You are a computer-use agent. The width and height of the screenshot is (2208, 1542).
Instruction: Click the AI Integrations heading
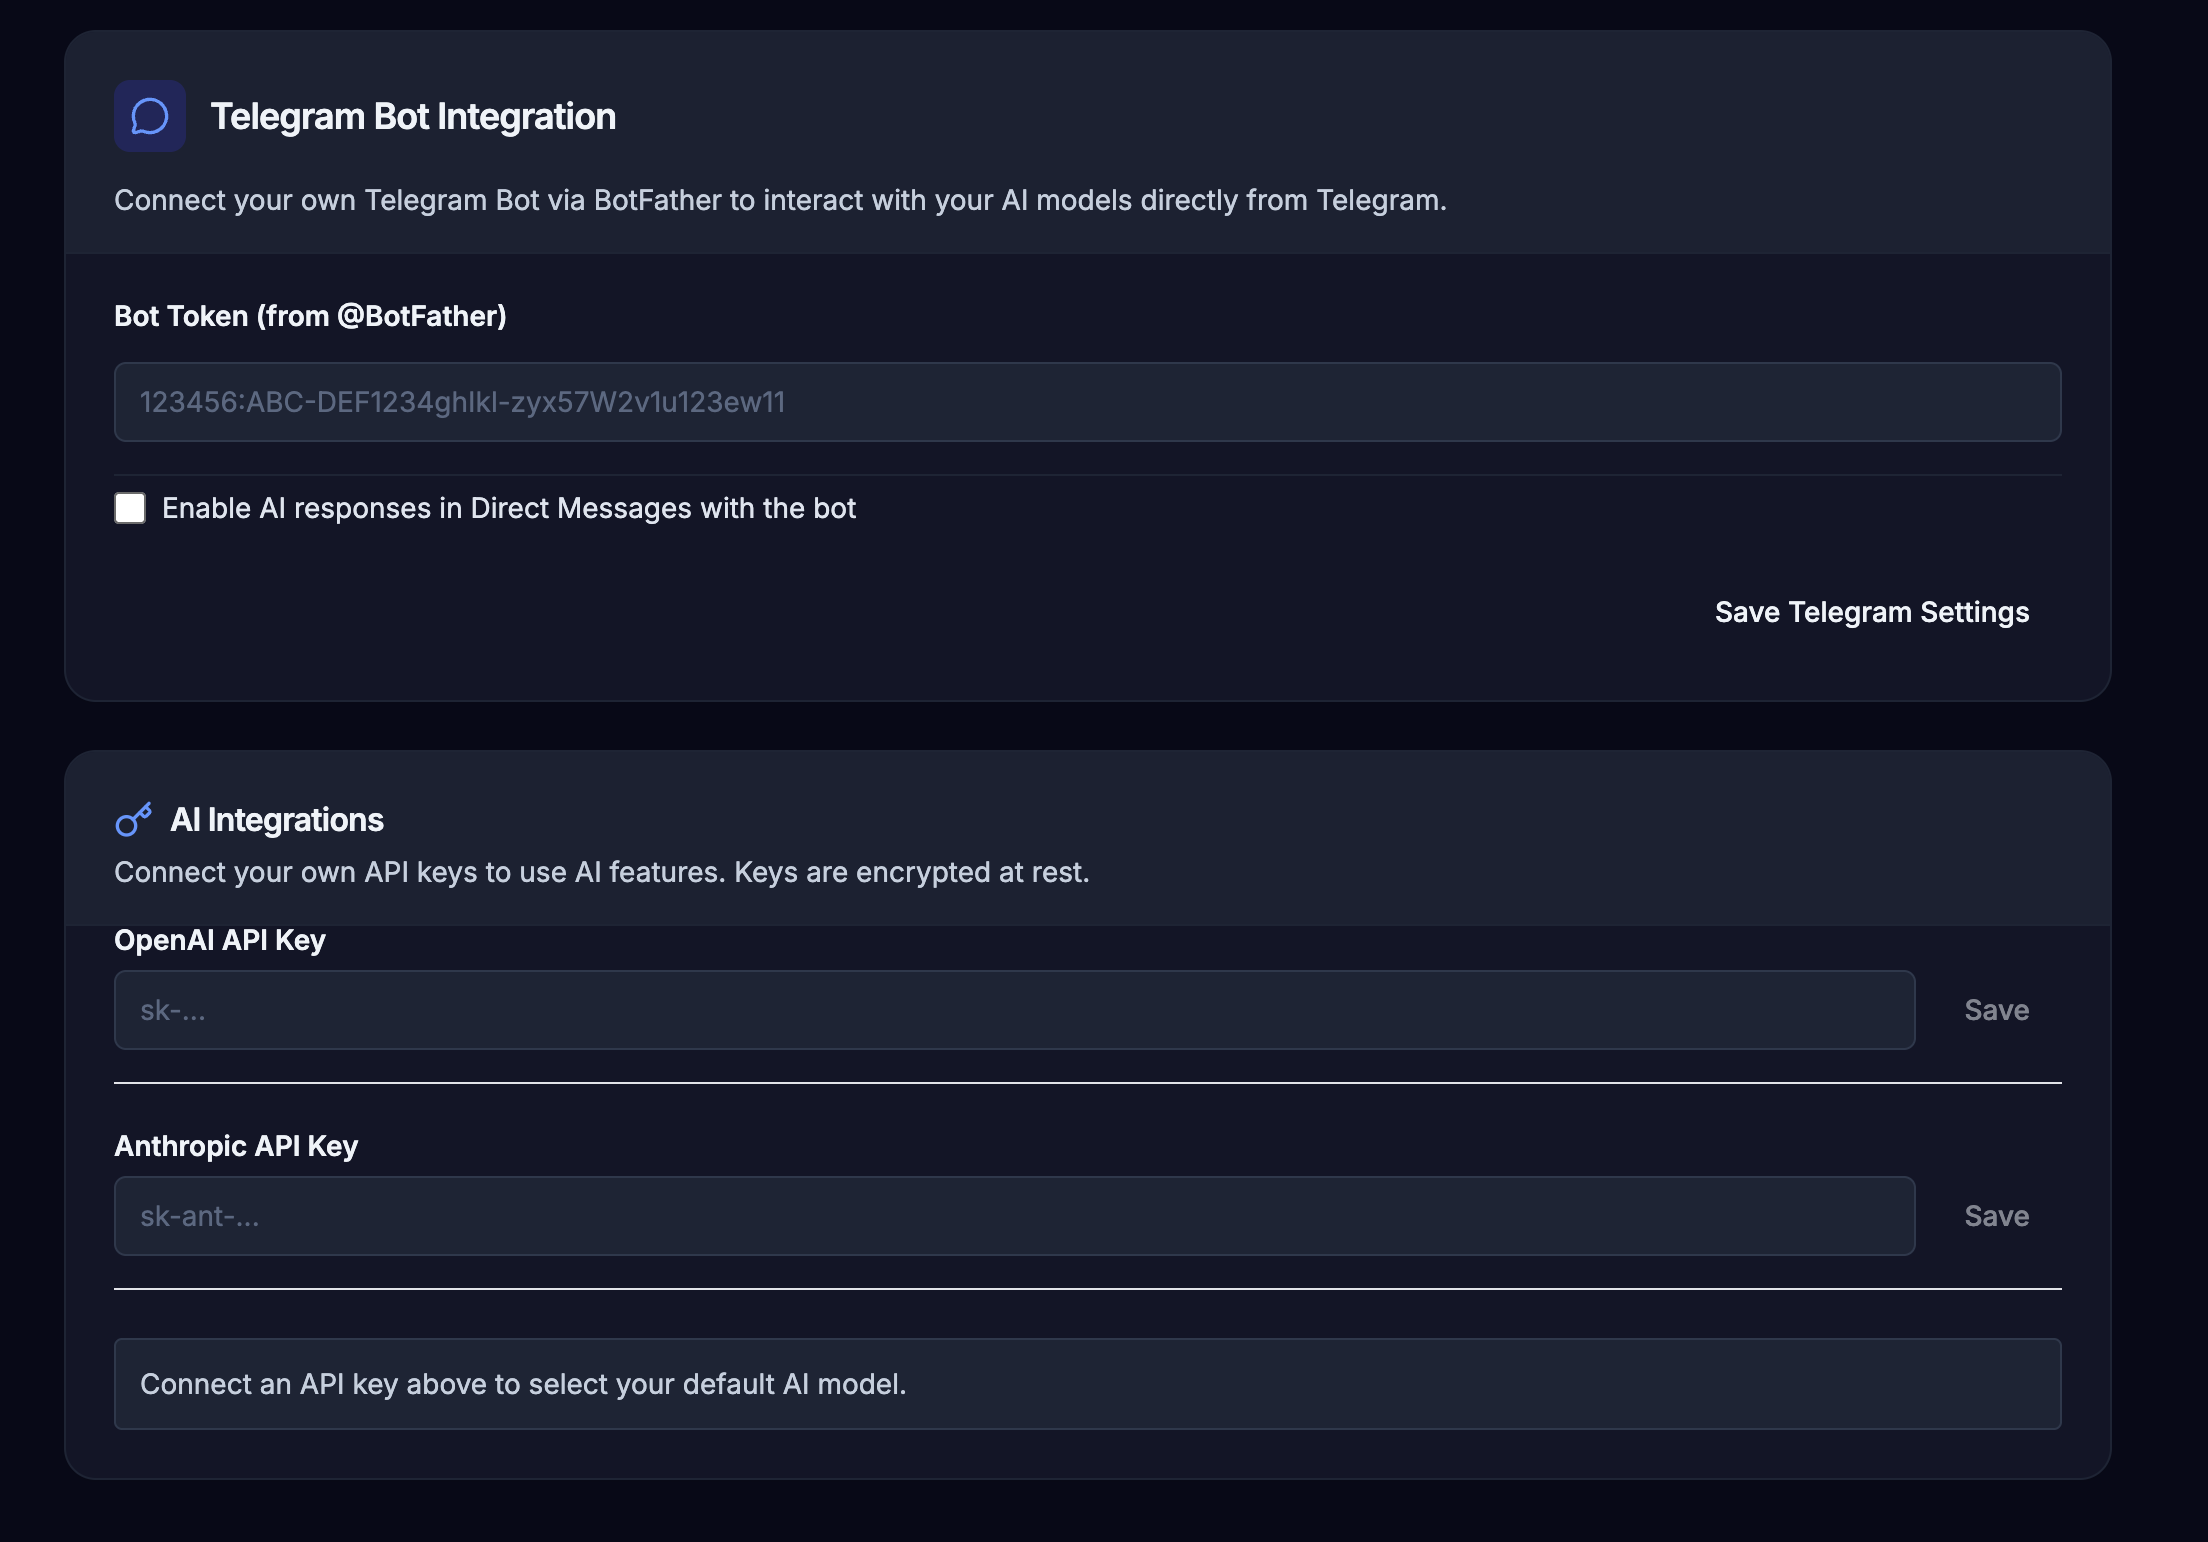pyautogui.click(x=277, y=820)
